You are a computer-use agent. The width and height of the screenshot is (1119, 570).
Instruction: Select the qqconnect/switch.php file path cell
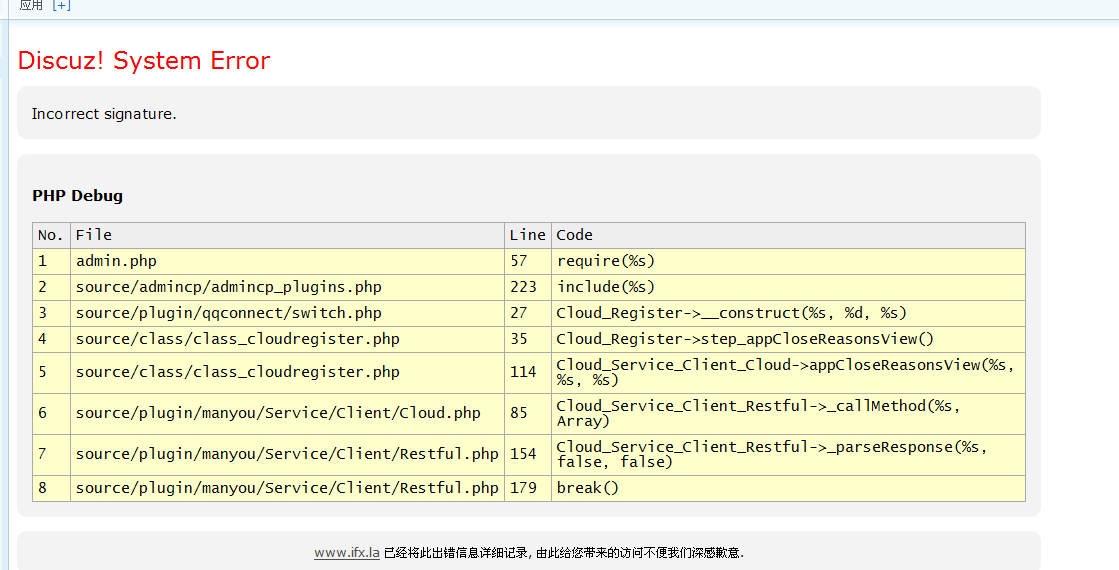coord(228,313)
